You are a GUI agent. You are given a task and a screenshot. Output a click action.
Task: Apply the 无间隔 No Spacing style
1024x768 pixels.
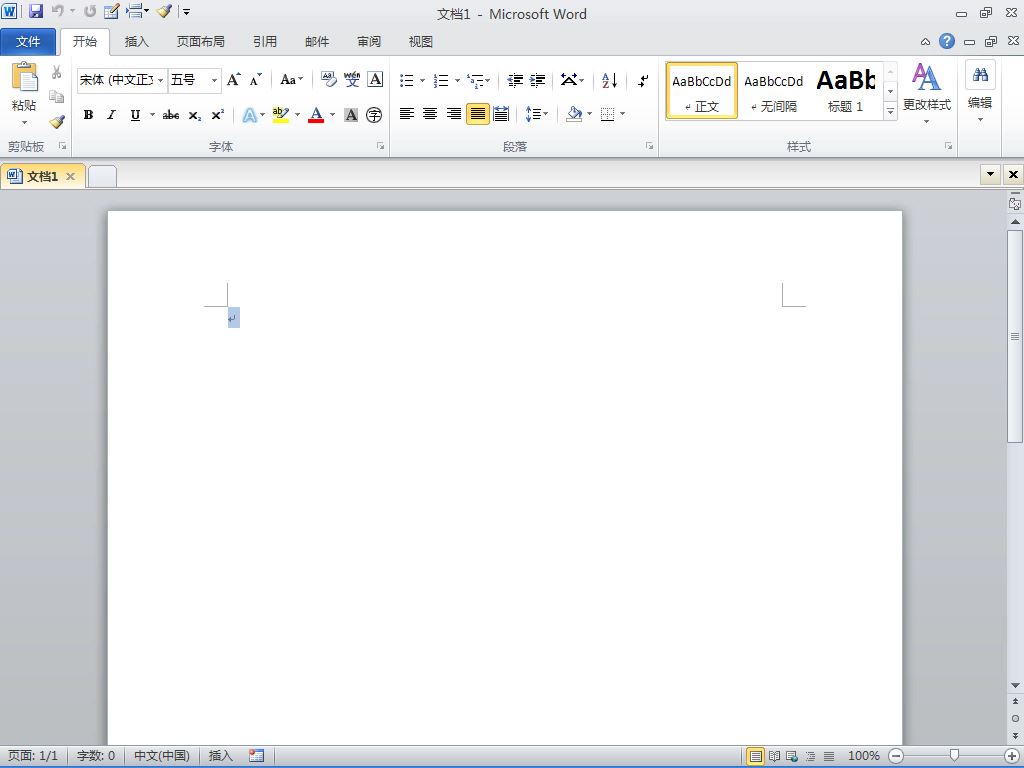pyautogui.click(x=774, y=91)
